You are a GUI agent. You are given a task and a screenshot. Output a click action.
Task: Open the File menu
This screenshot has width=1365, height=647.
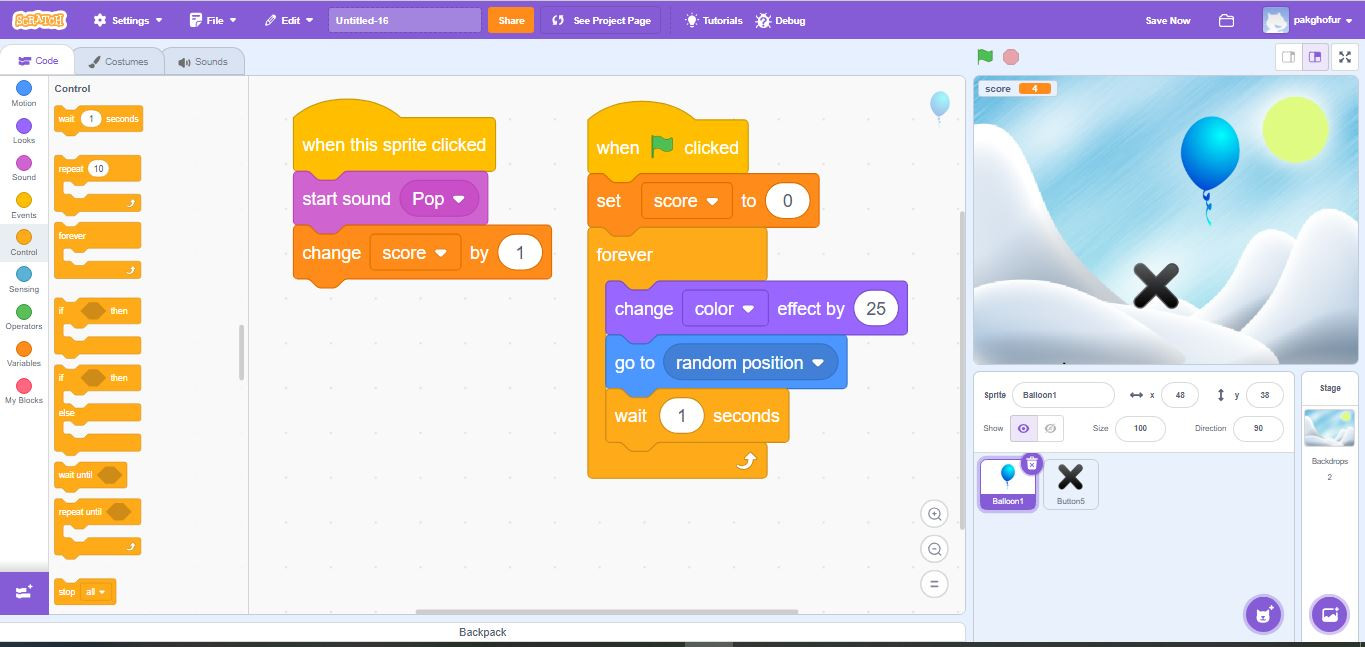[x=214, y=20]
